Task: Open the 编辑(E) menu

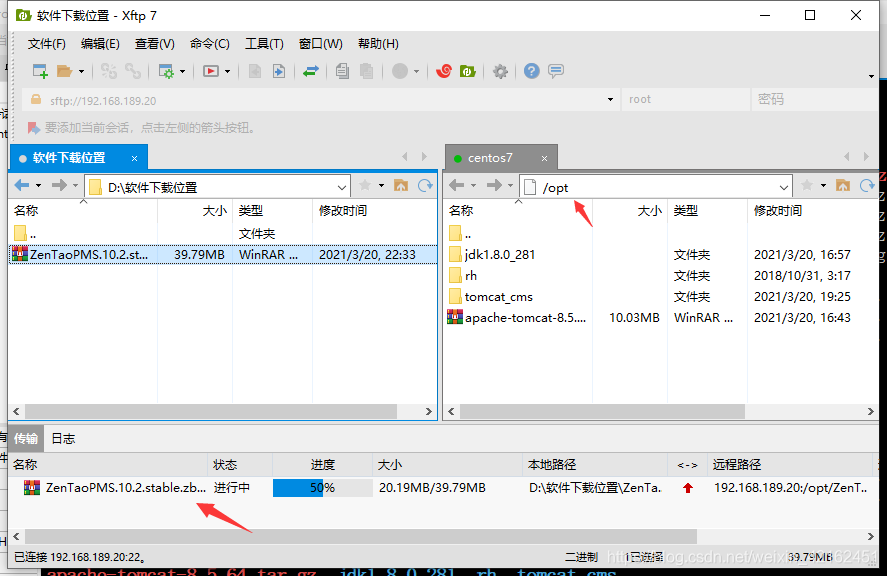Action: tap(100, 44)
